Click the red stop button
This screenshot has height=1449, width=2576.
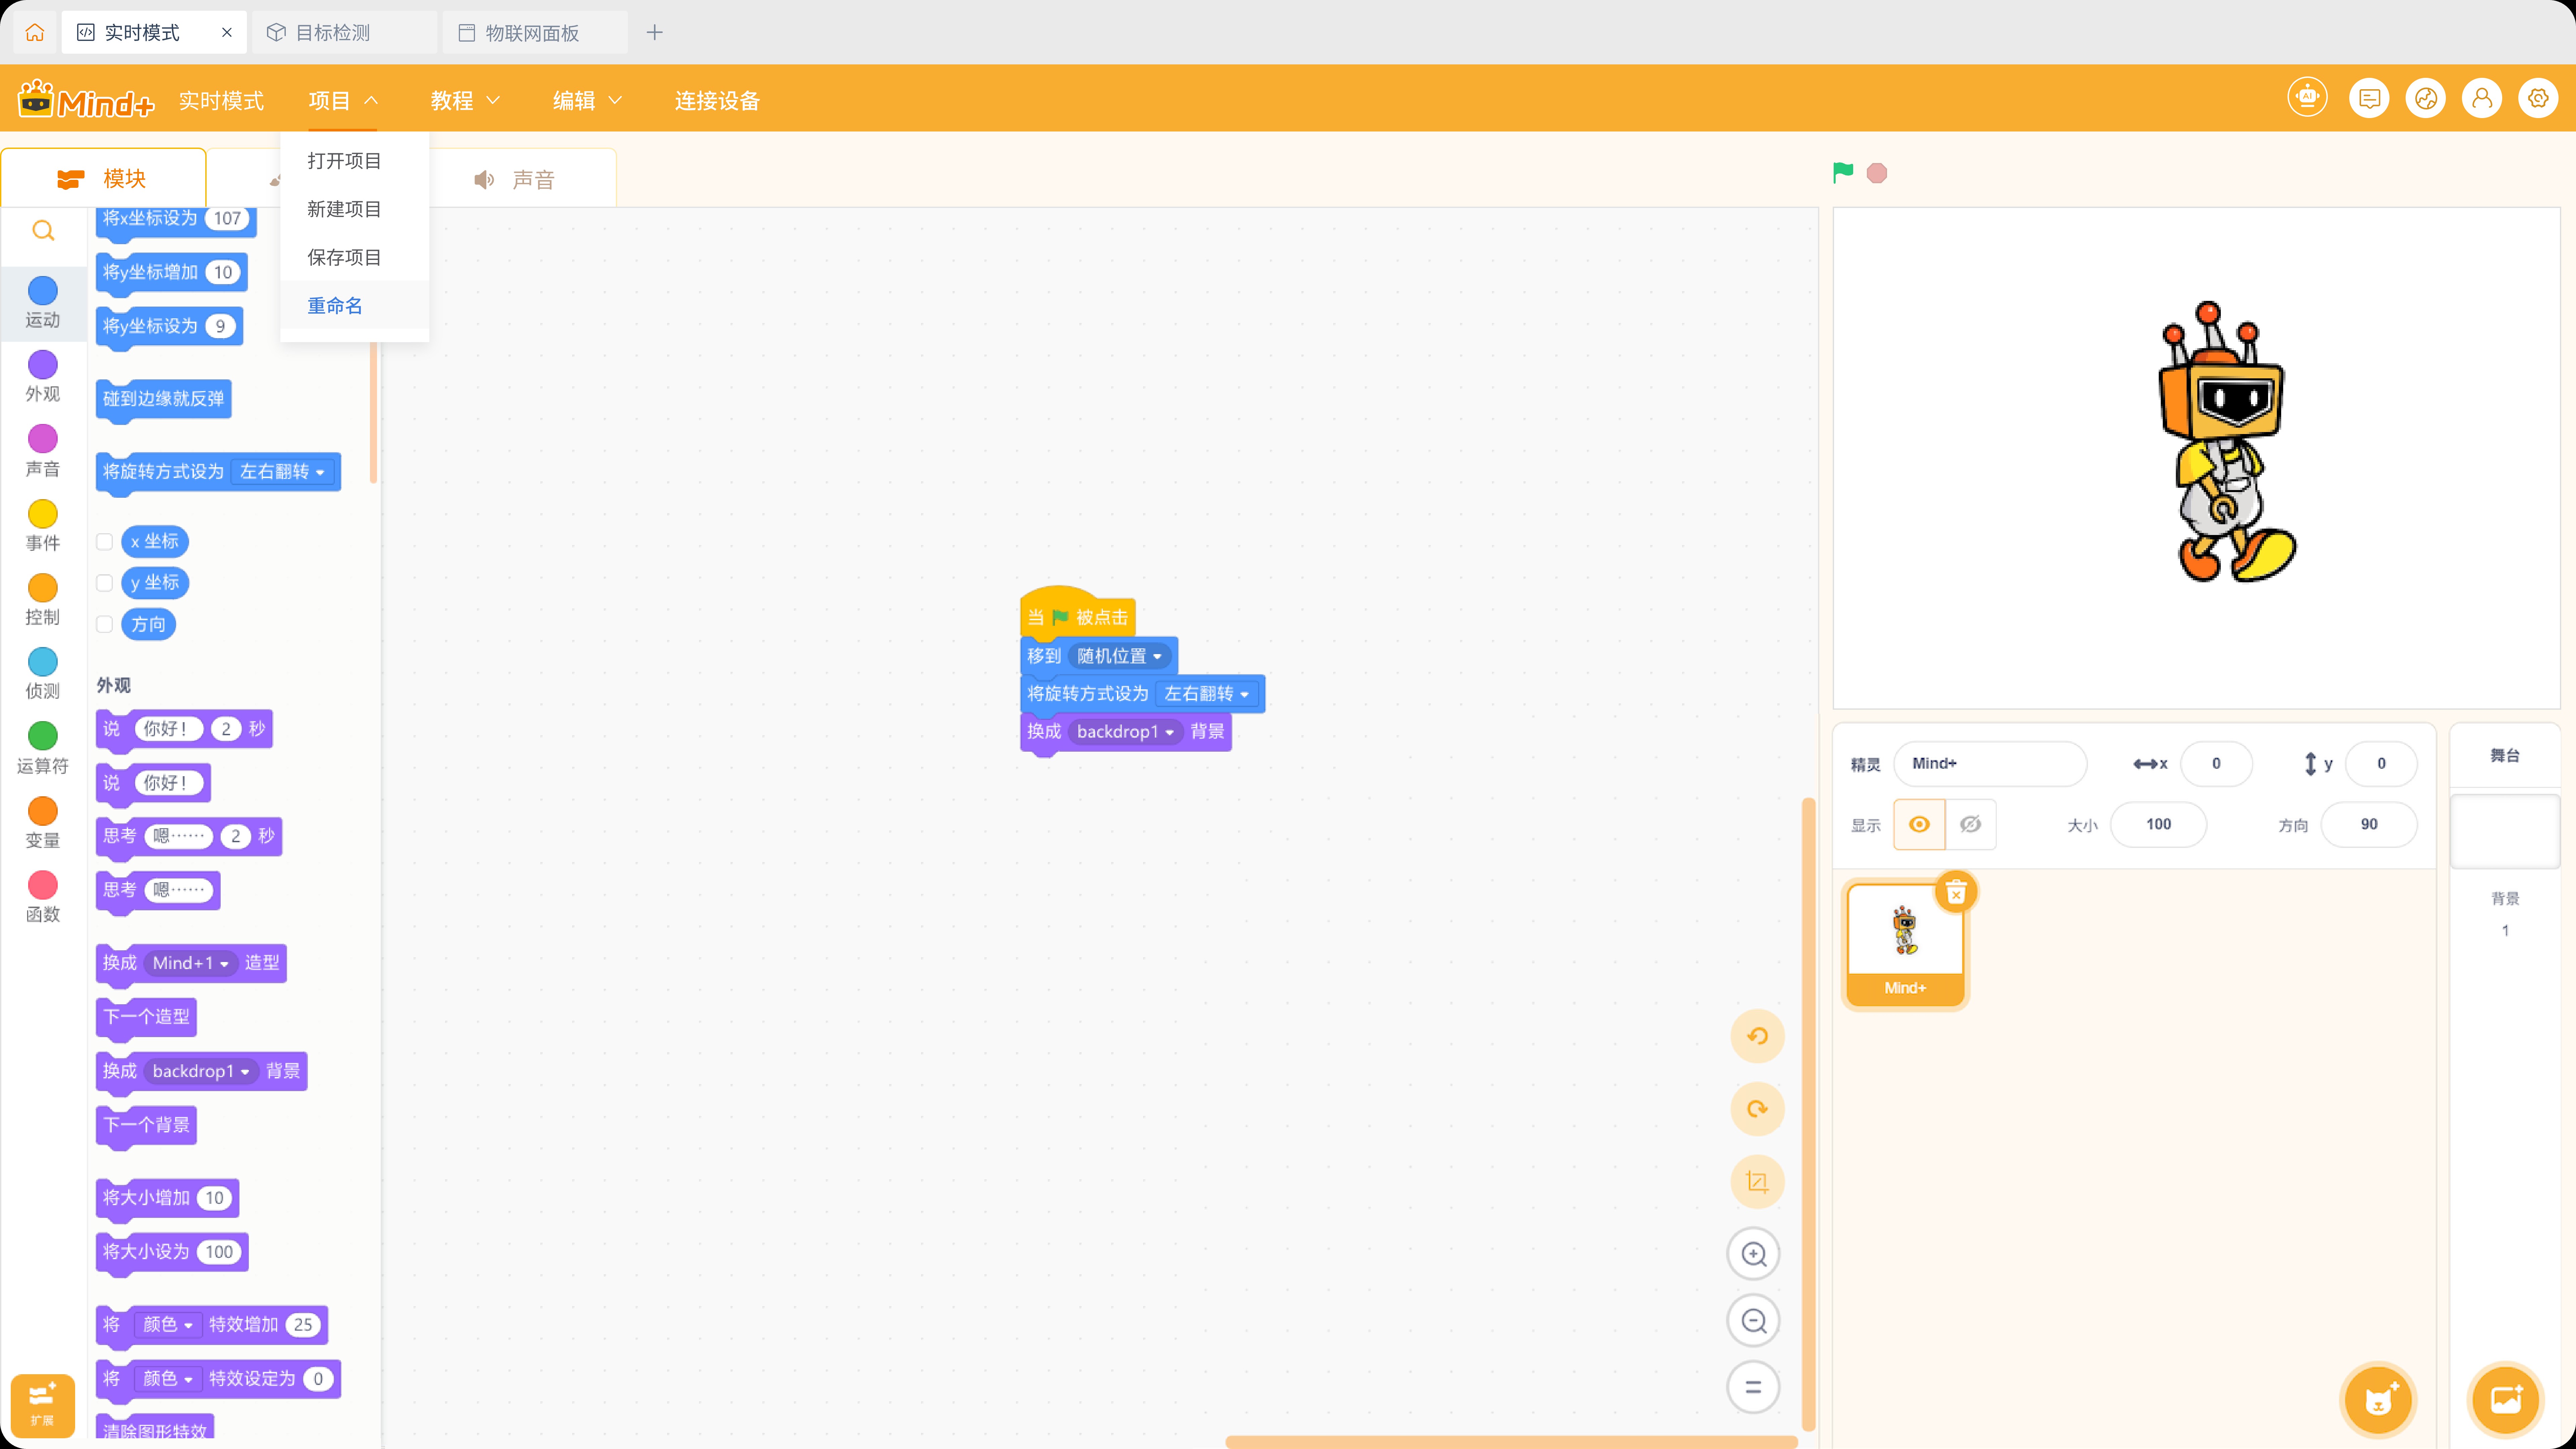click(1877, 173)
